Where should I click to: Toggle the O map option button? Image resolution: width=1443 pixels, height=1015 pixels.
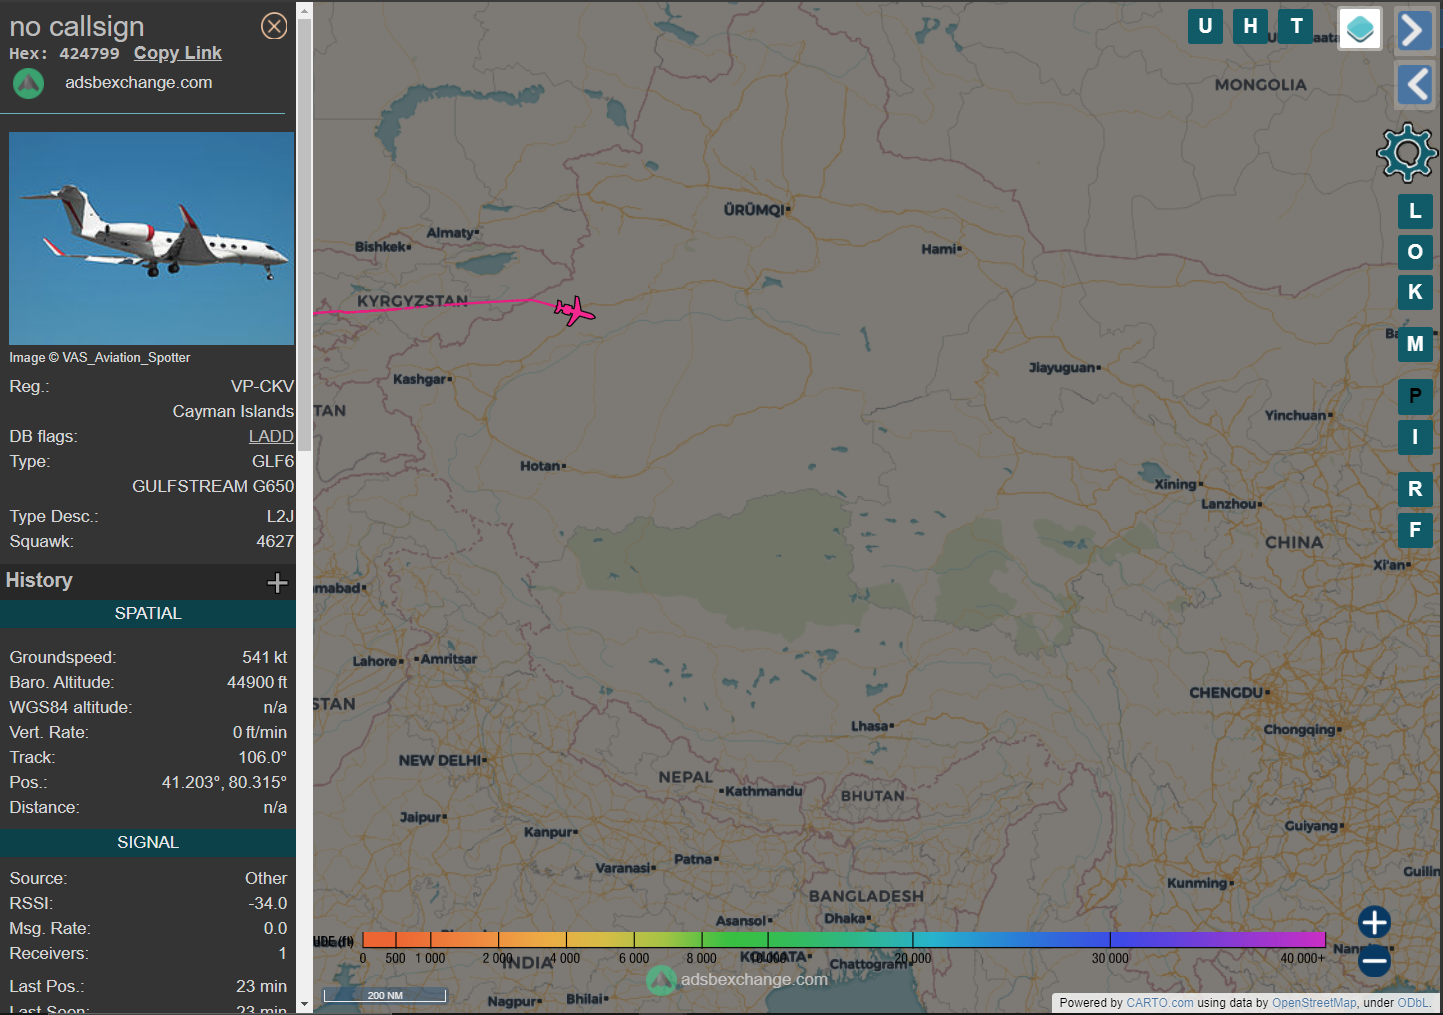click(x=1415, y=251)
